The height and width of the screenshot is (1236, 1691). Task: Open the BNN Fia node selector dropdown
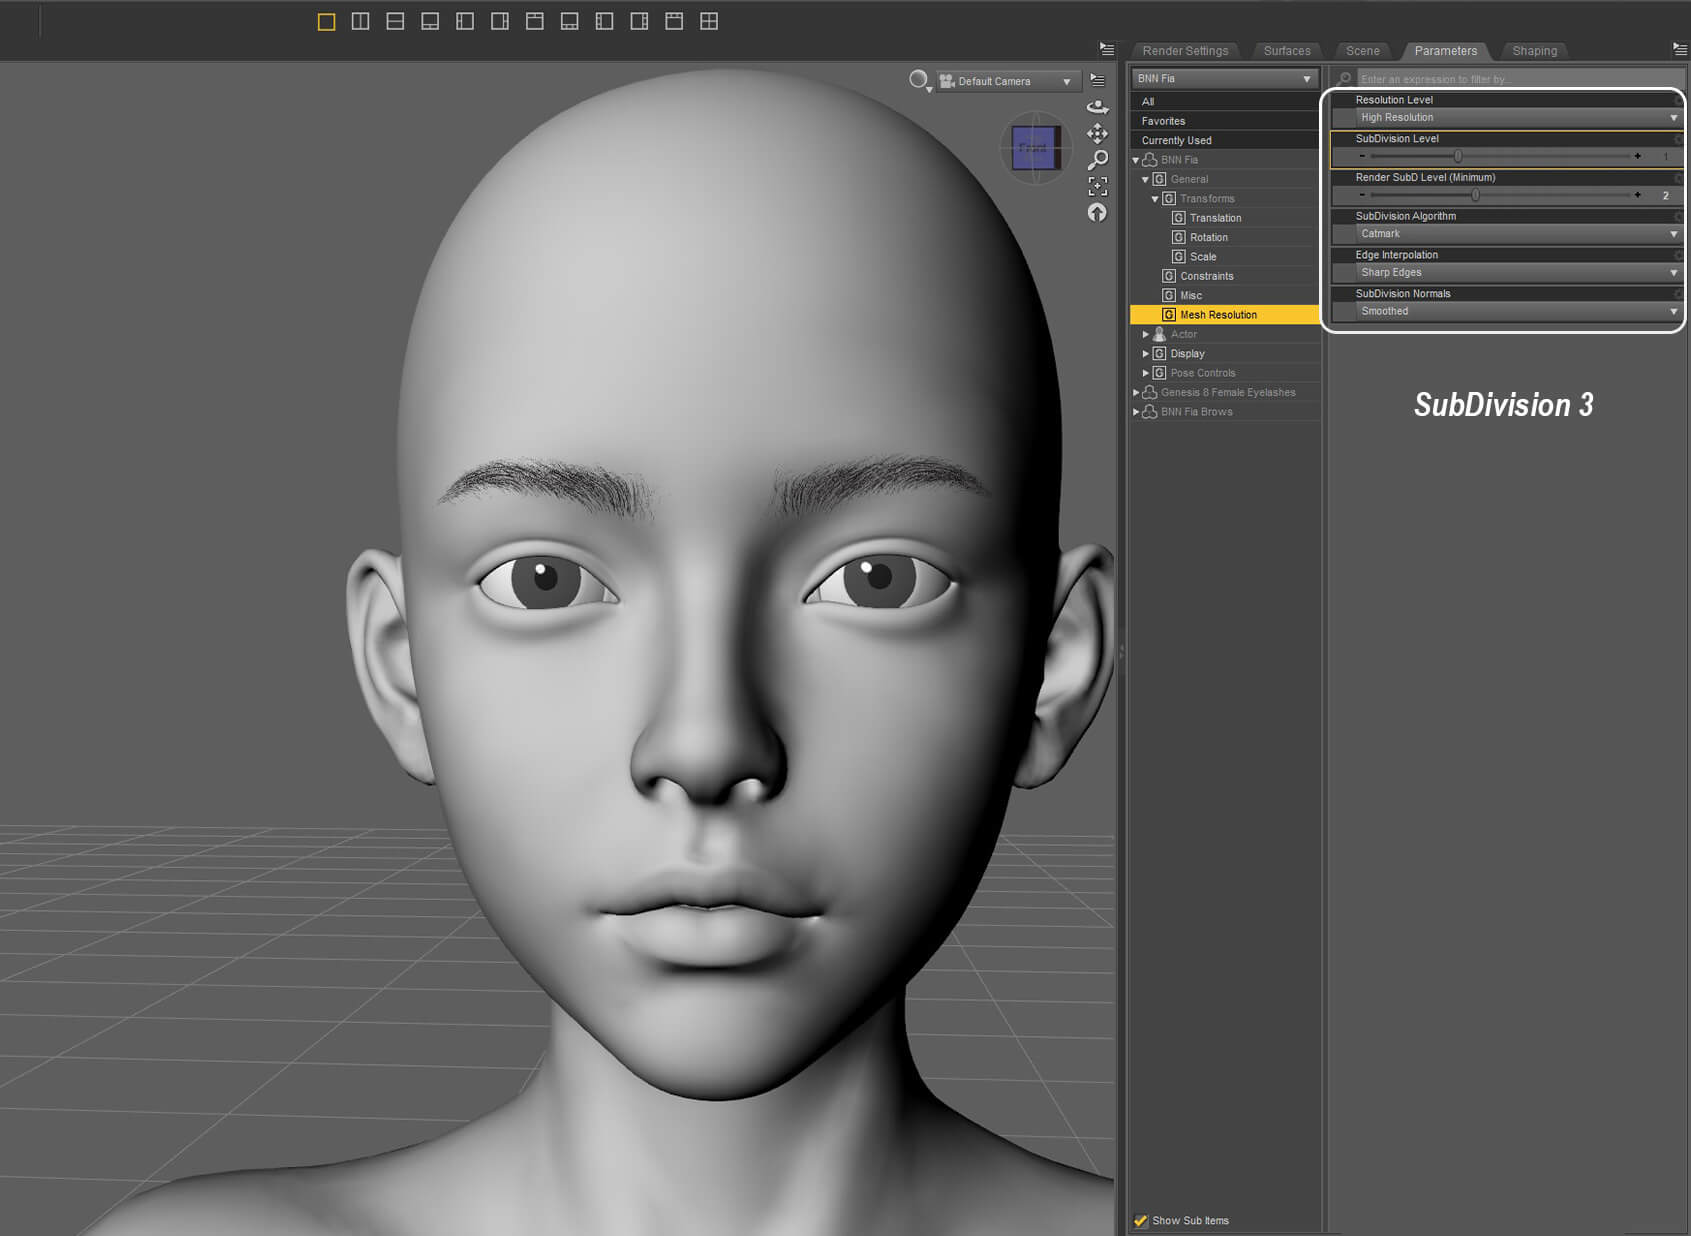(1225, 78)
